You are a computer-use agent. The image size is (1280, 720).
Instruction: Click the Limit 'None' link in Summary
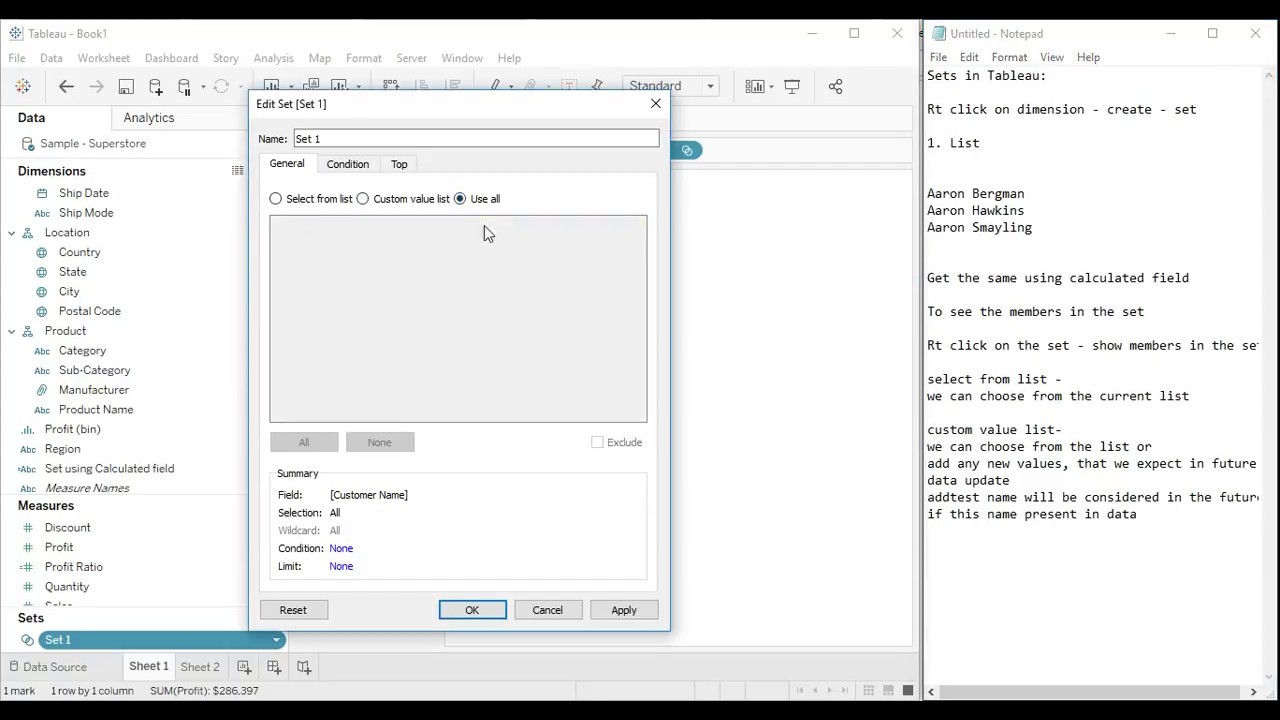341,566
